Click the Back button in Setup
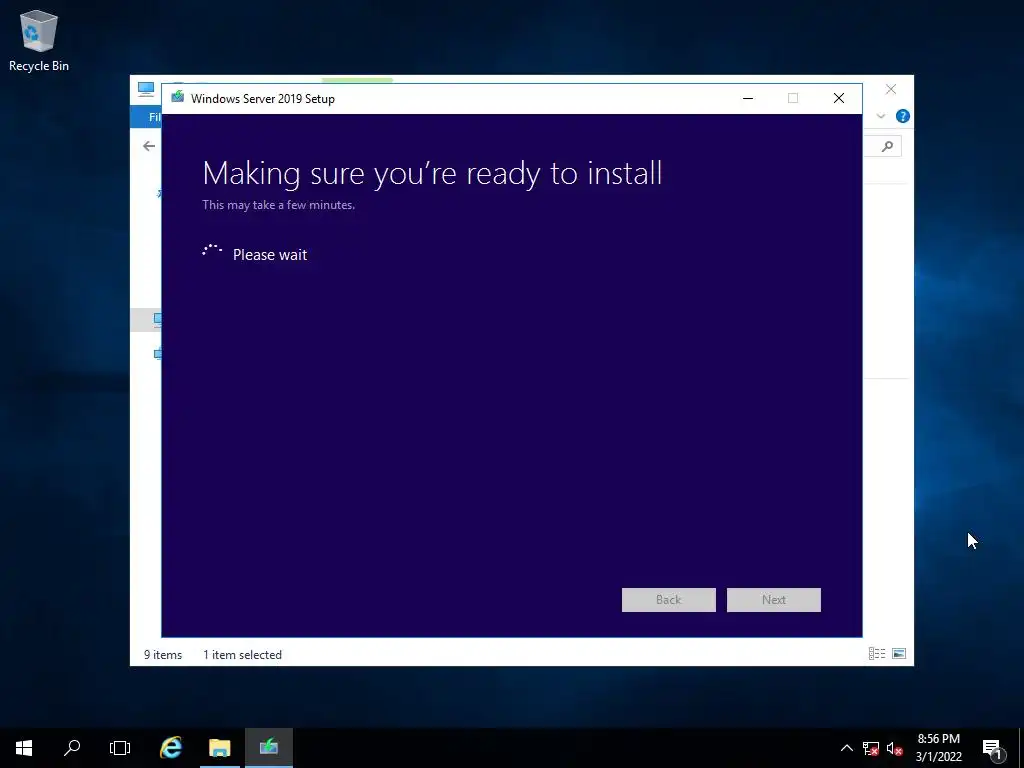Screen dimensions: 1024x768 [669, 600]
